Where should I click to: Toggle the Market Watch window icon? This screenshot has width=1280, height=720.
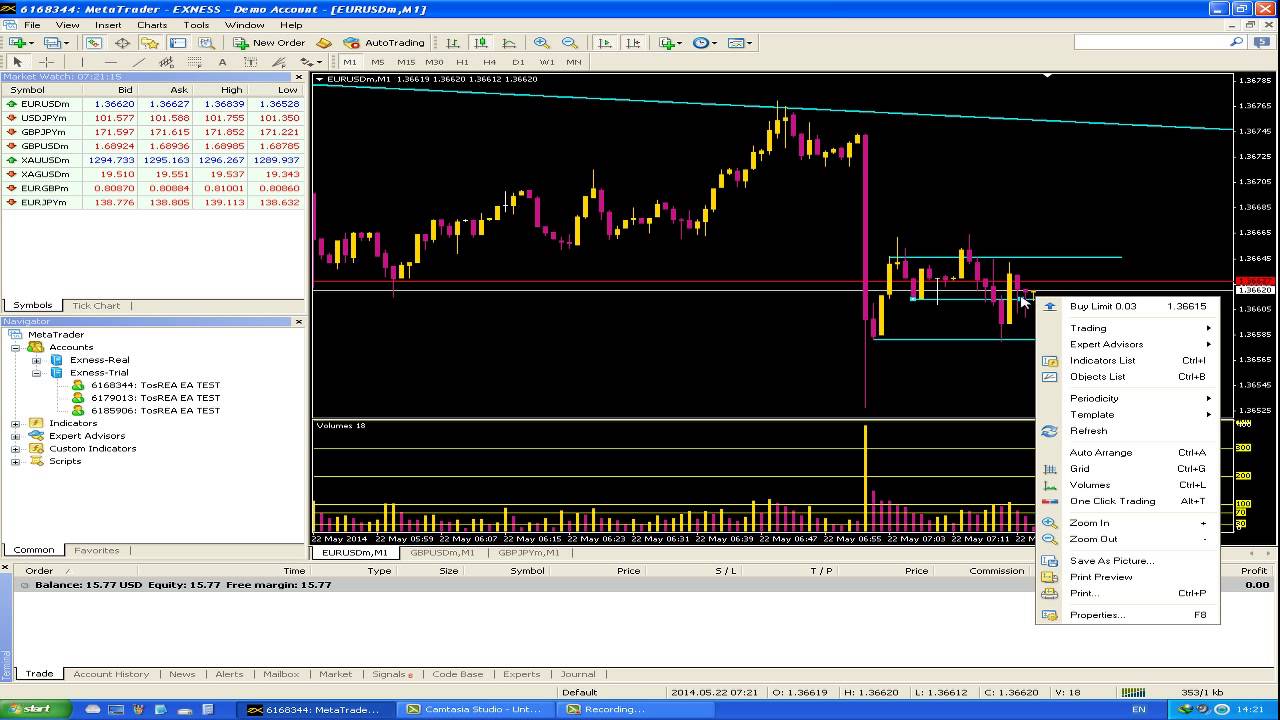[93, 43]
